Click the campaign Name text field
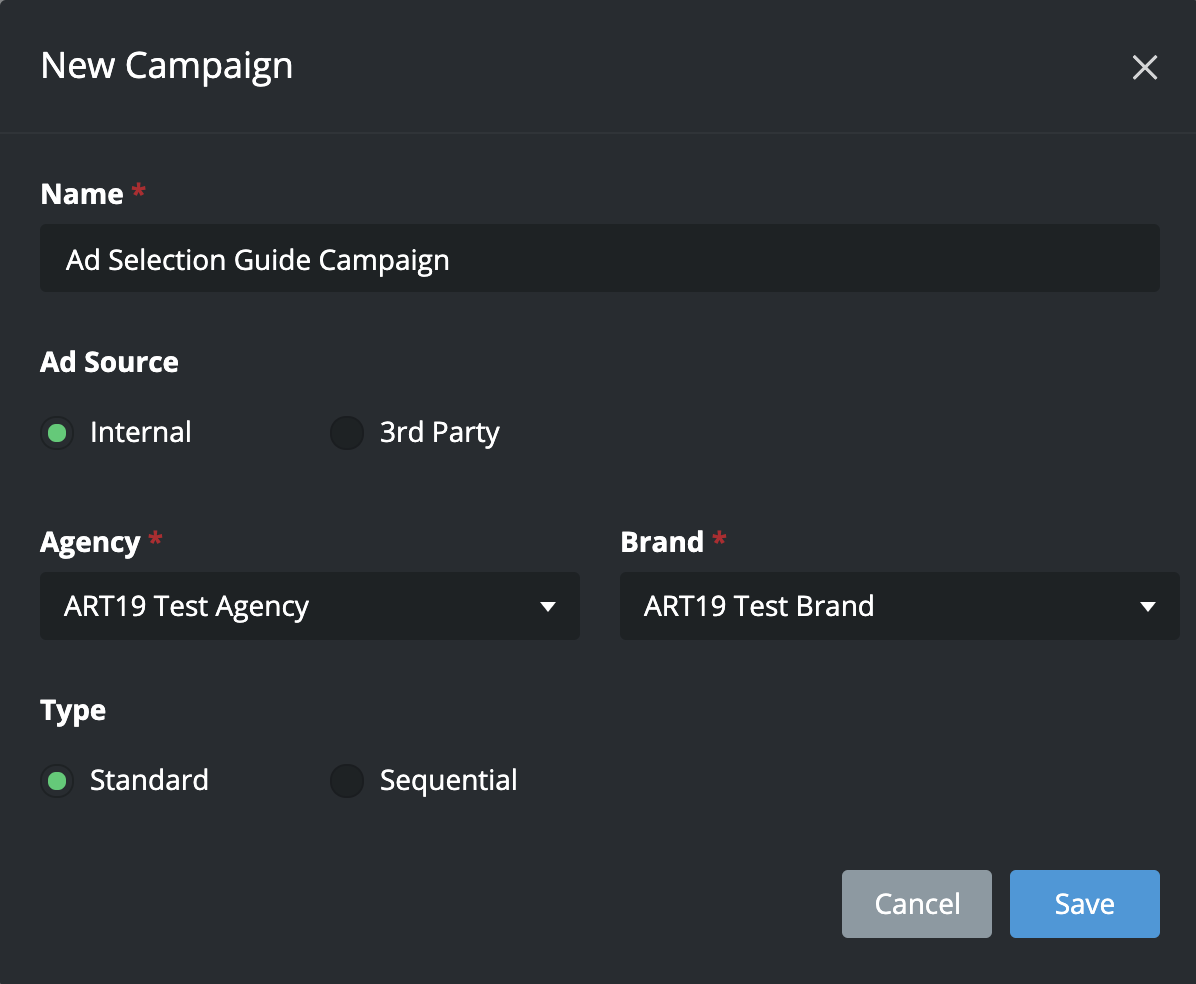Image resolution: width=1196 pixels, height=984 pixels. pos(600,259)
